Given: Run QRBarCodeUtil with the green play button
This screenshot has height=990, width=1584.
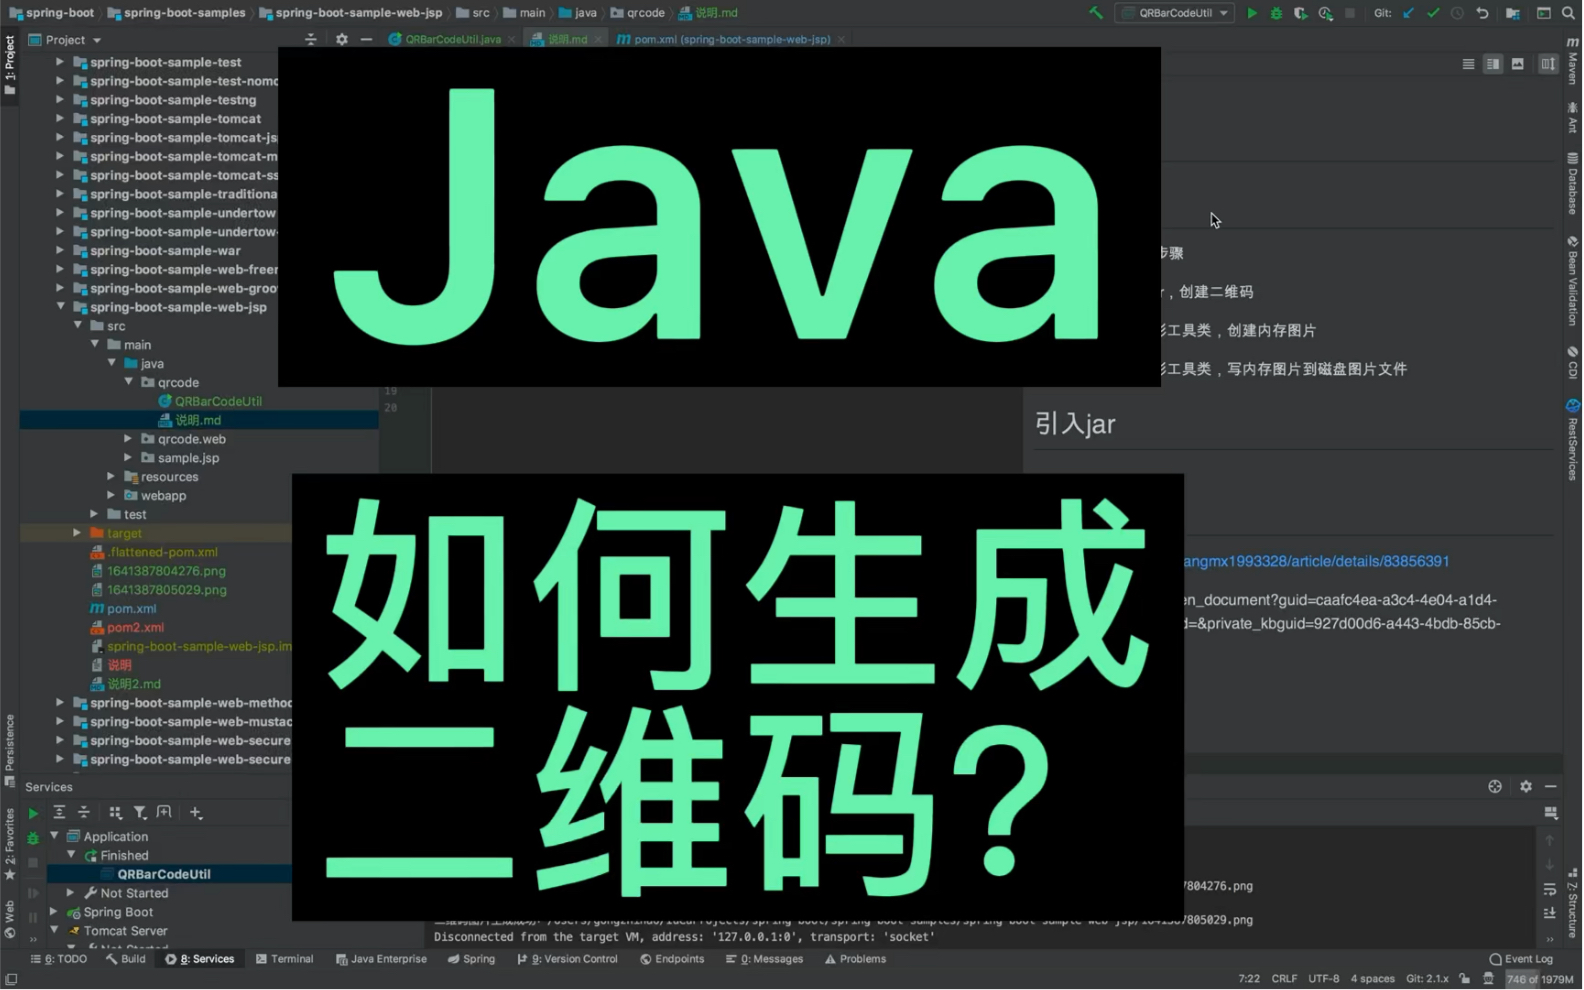Looking at the screenshot, I should (x=1252, y=13).
